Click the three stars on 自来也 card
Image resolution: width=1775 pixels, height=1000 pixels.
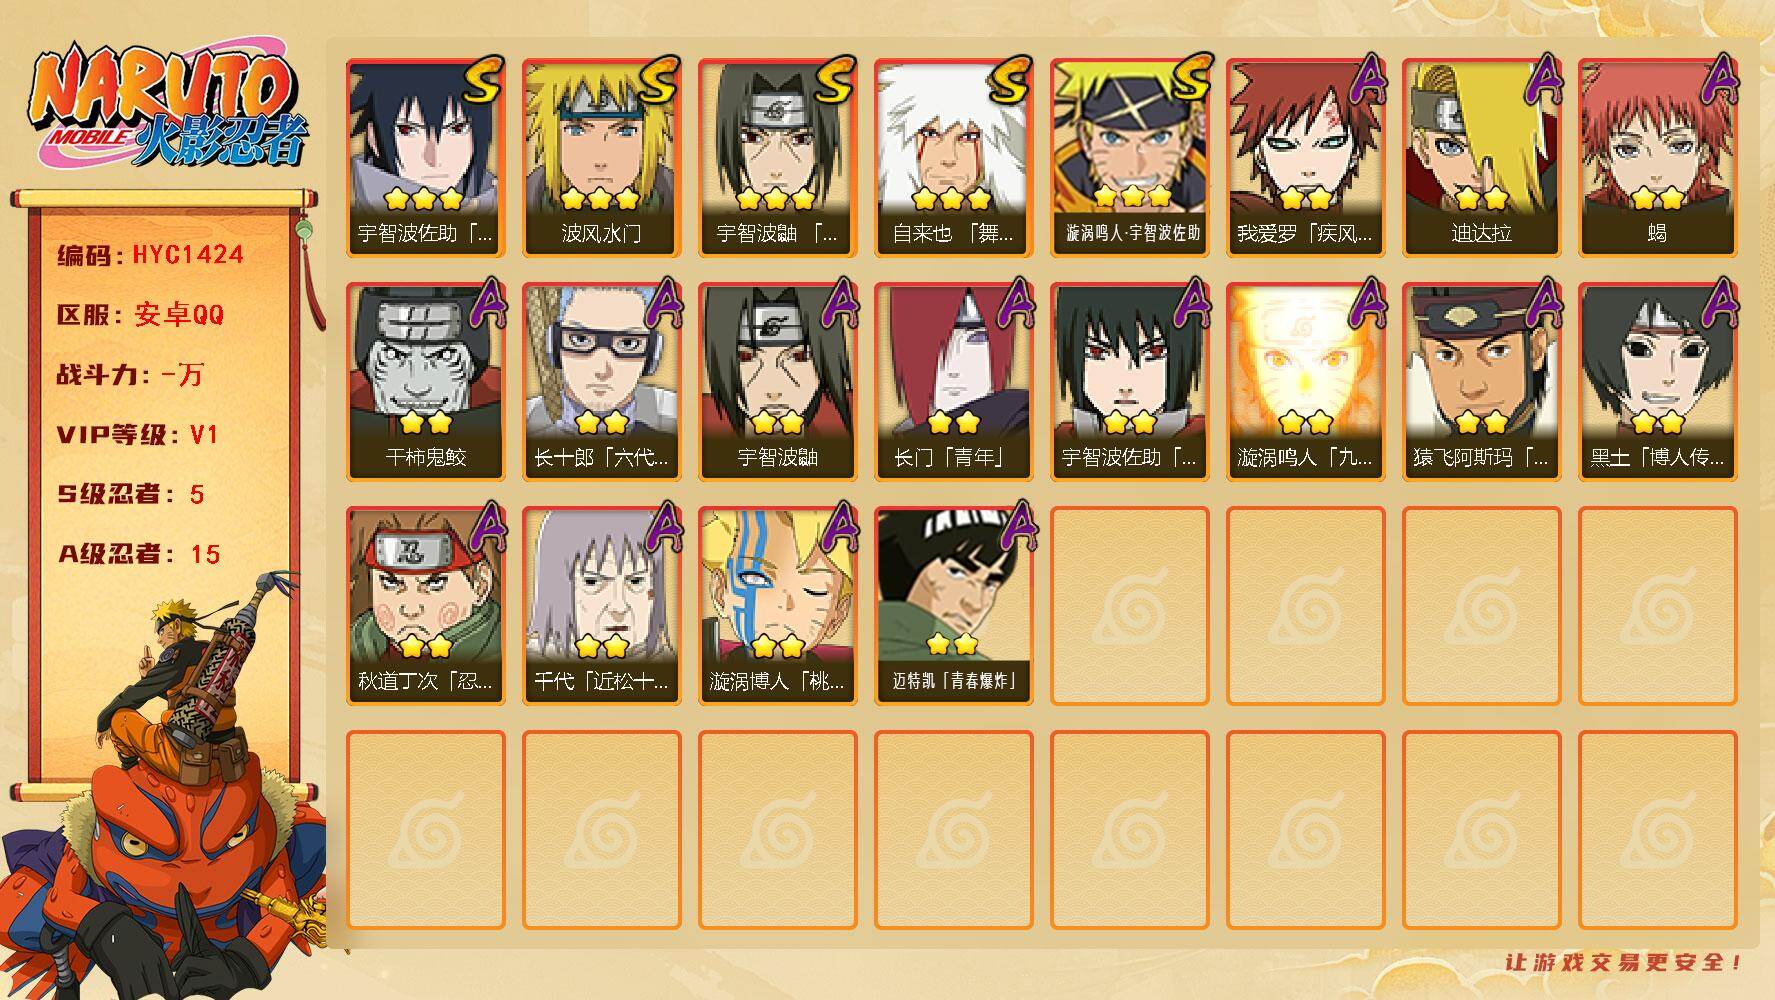[x=952, y=198]
